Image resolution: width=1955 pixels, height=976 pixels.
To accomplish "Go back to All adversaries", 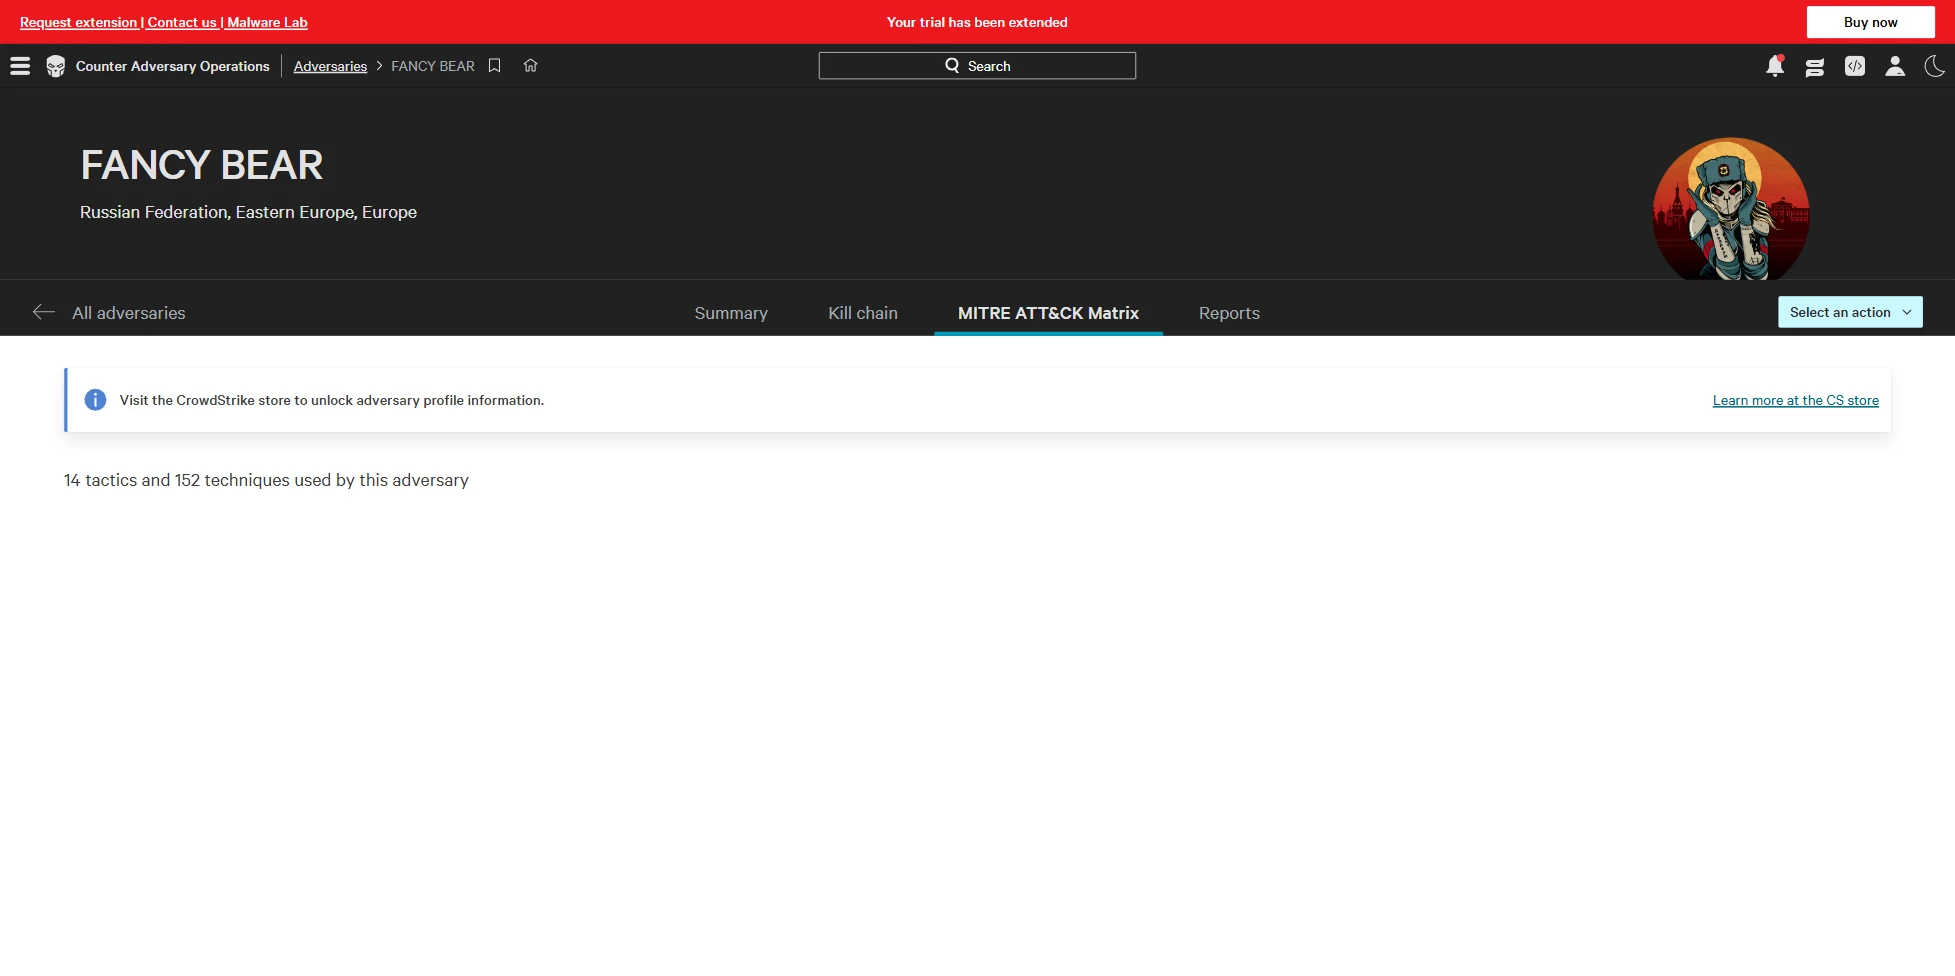I will point(129,313).
